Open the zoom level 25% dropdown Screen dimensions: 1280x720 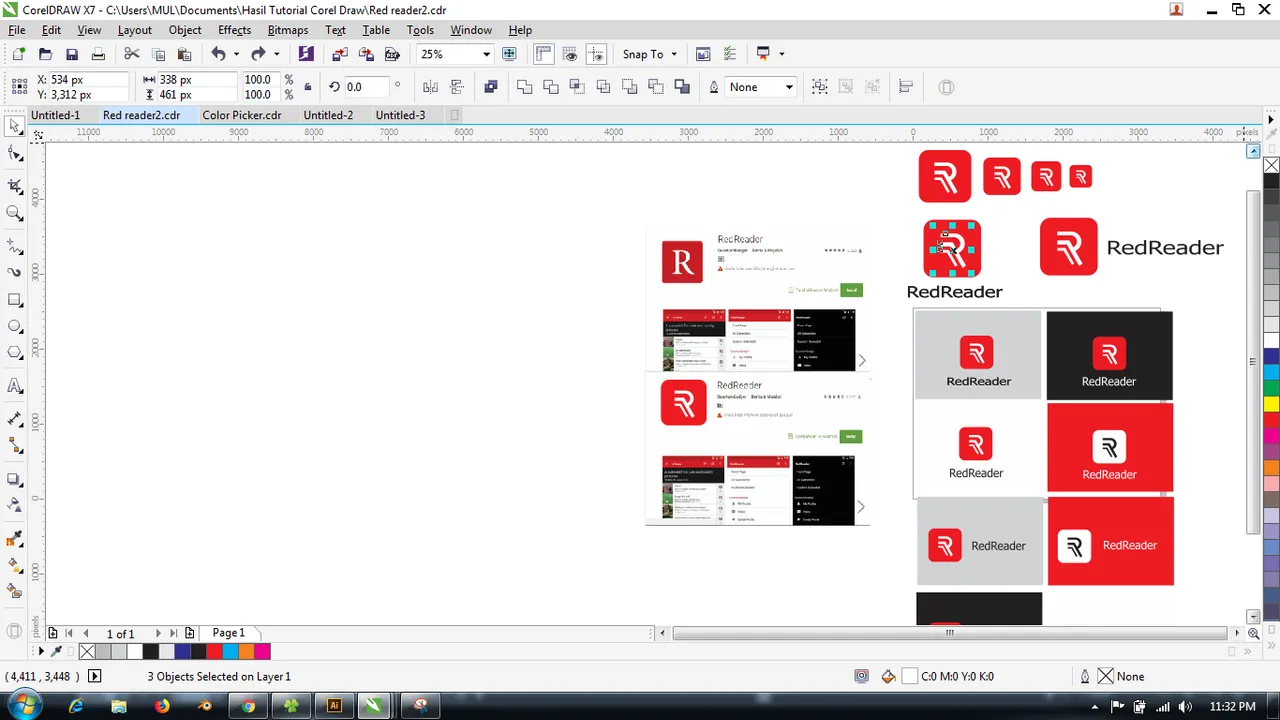coord(486,54)
